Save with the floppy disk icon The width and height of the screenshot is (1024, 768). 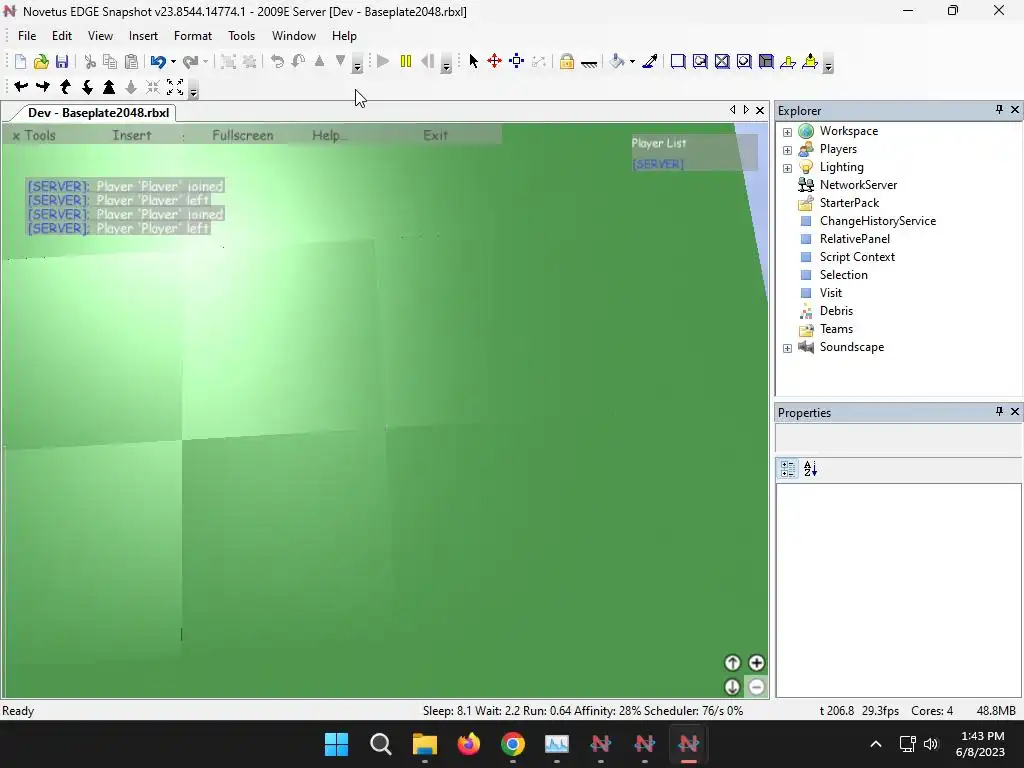(62, 61)
